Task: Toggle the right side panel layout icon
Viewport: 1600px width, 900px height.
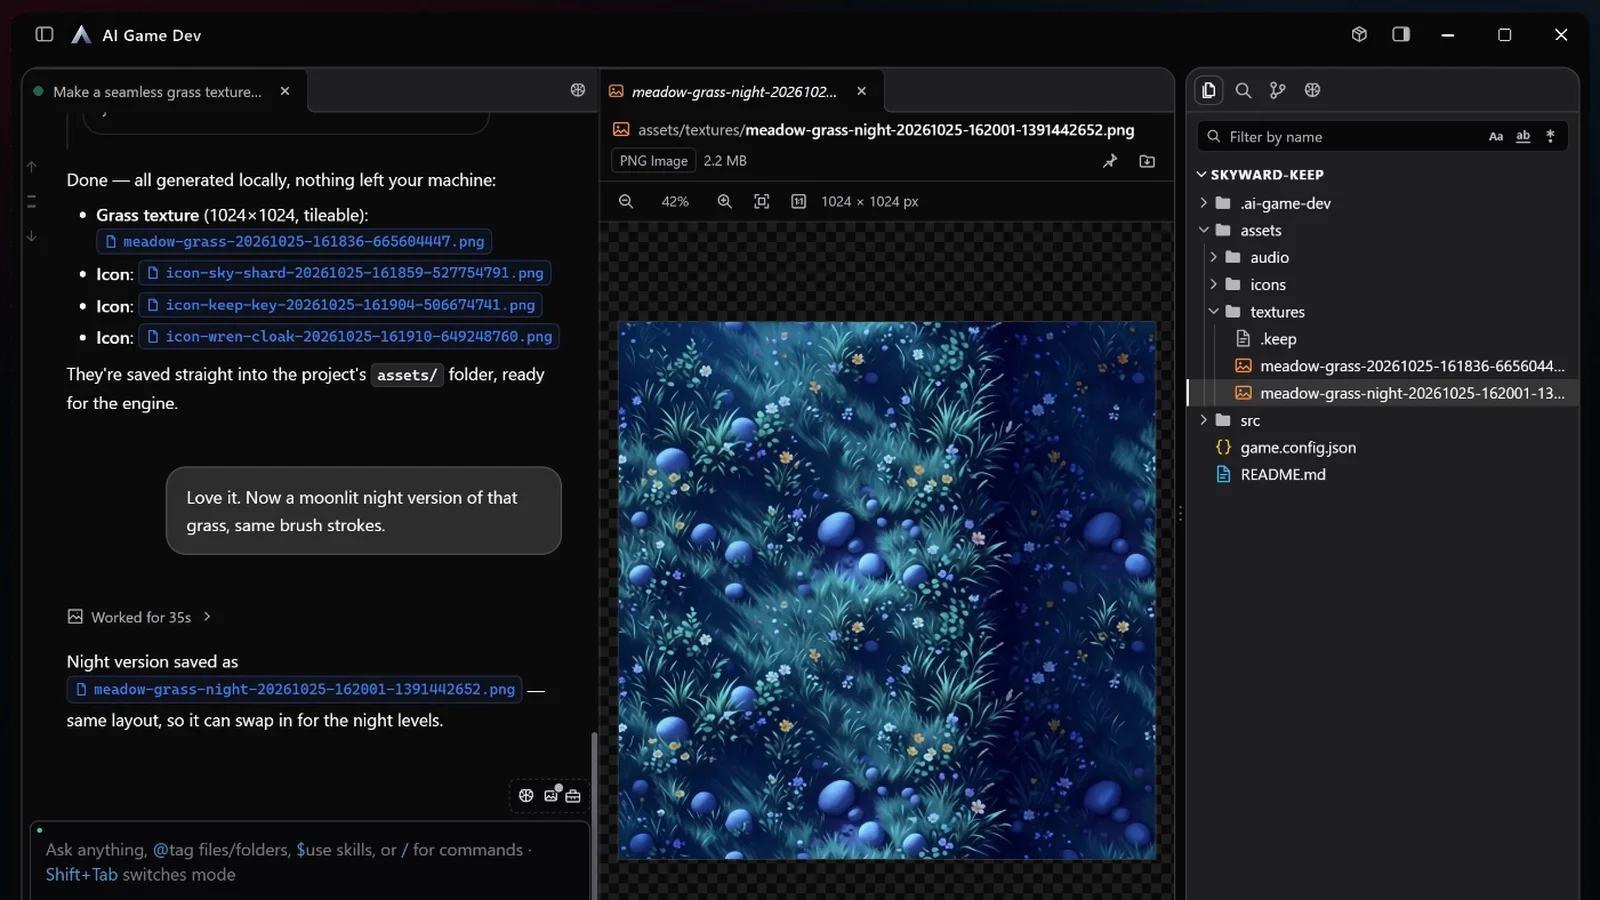Action: 1401,34
